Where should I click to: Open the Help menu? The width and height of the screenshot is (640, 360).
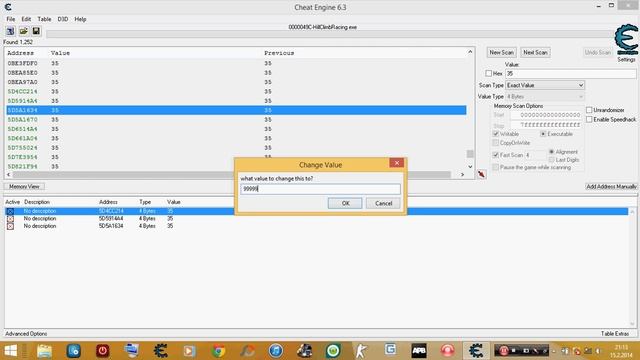pos(80,19)
